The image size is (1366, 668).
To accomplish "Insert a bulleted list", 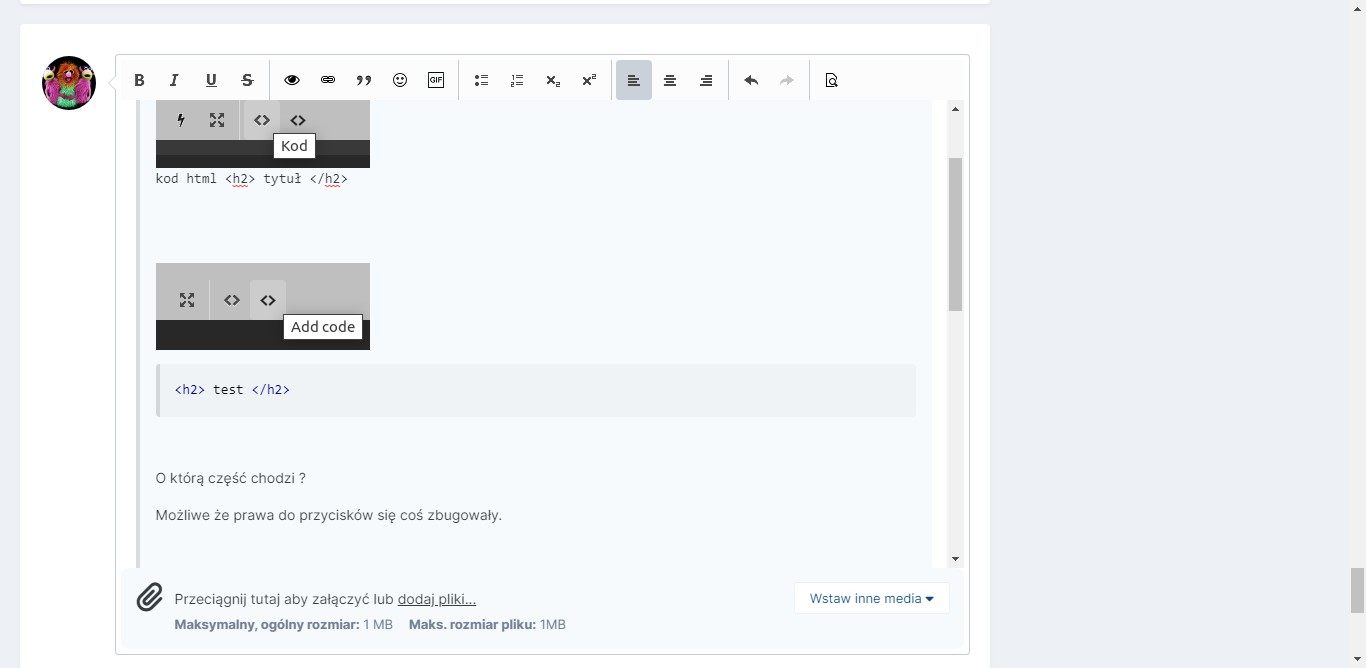I will [x=481, y=80].
